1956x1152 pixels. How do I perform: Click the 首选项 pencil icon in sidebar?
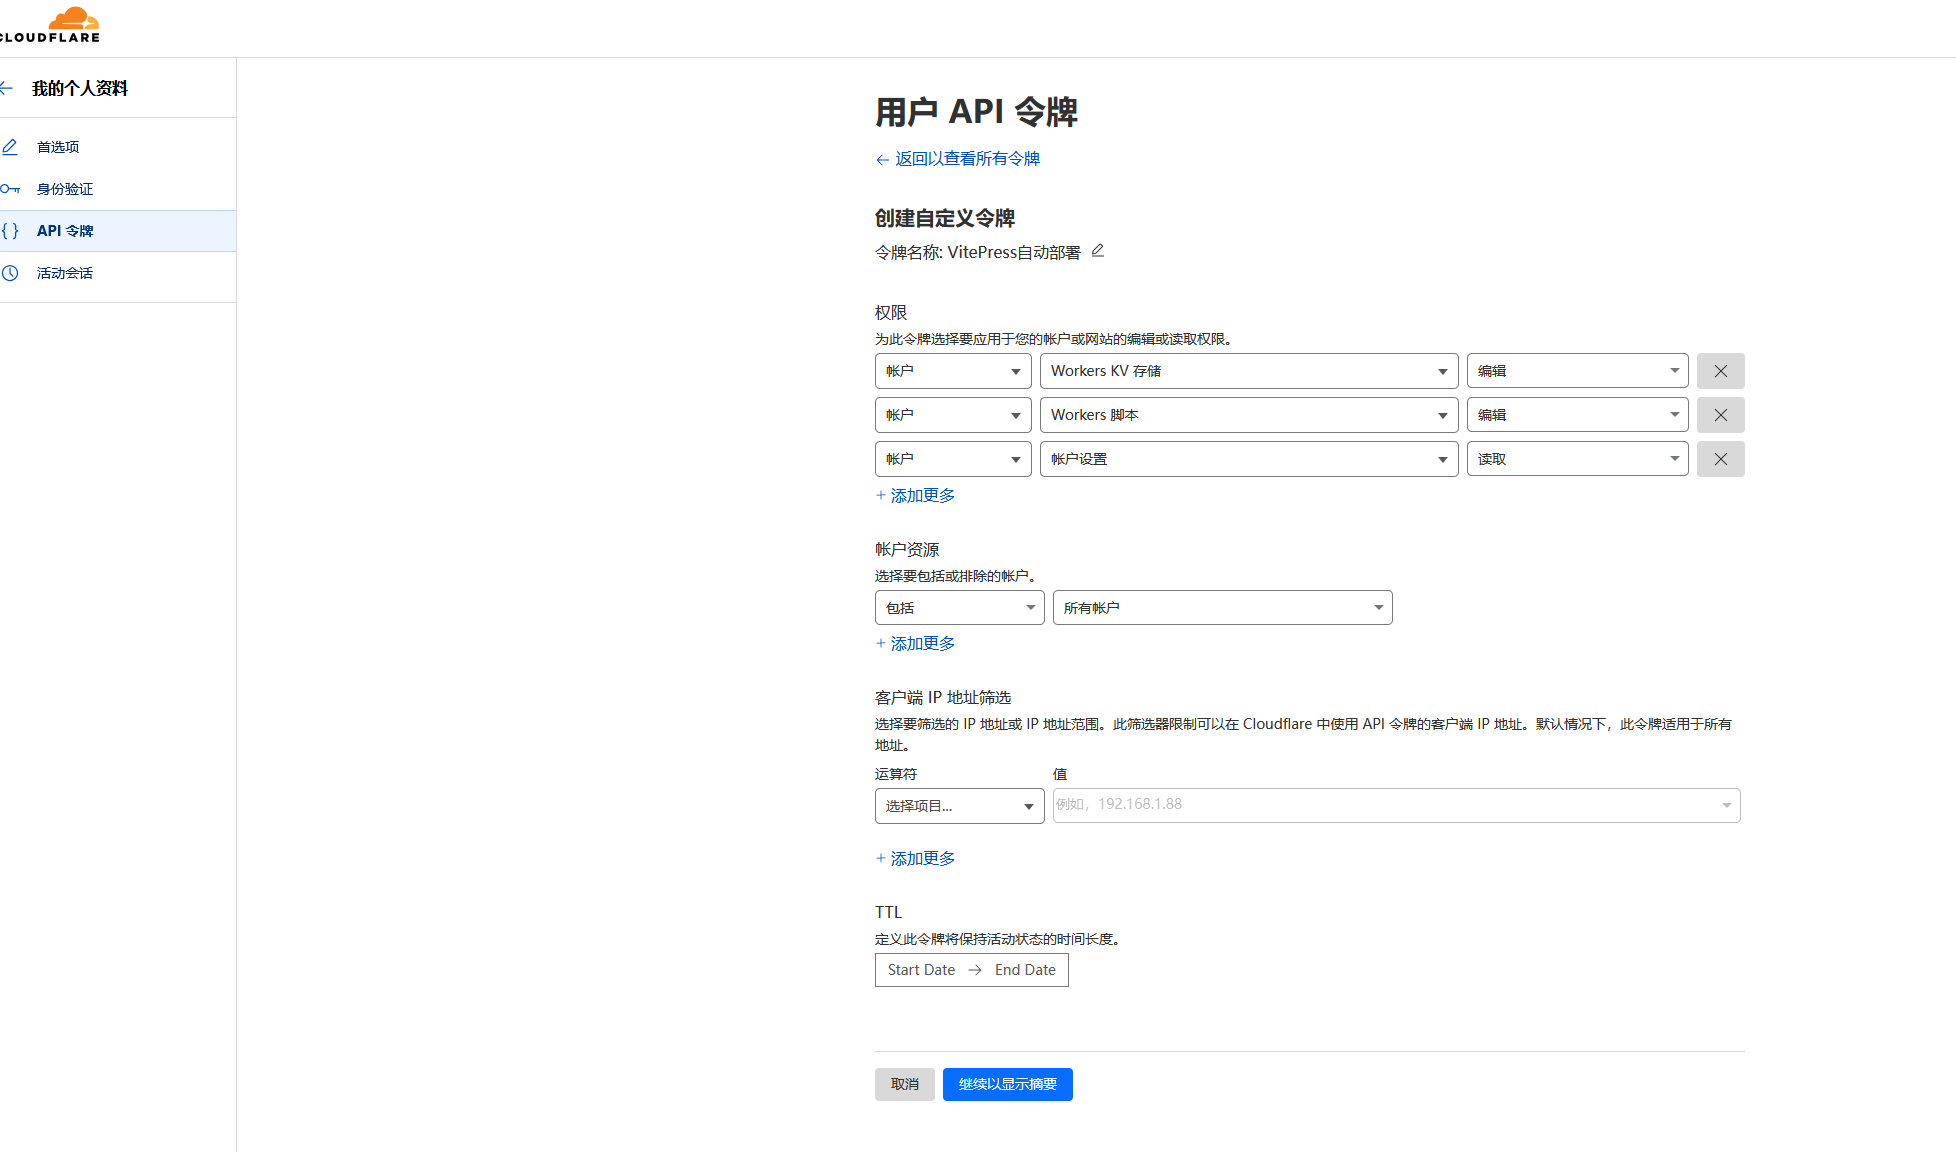tap(10, 147)
